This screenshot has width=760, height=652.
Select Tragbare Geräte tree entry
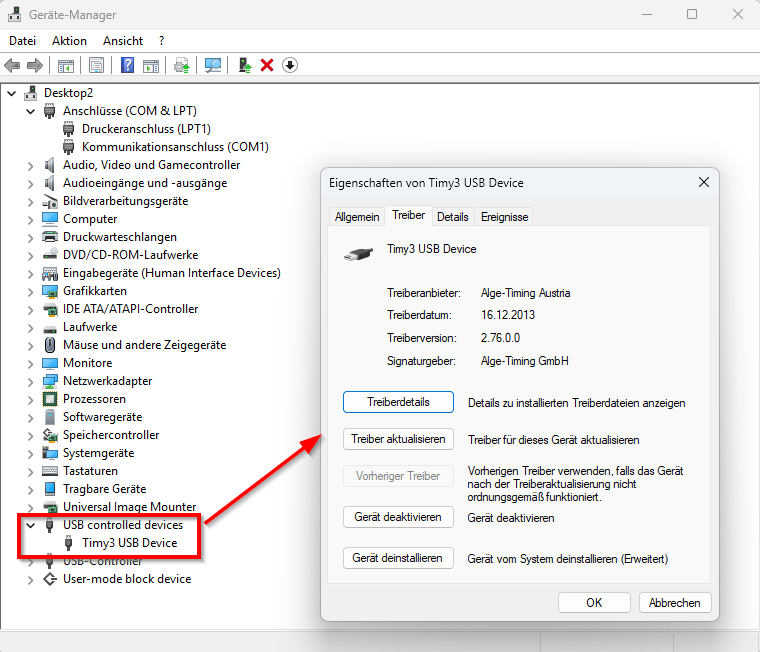(x=104, y=489)
